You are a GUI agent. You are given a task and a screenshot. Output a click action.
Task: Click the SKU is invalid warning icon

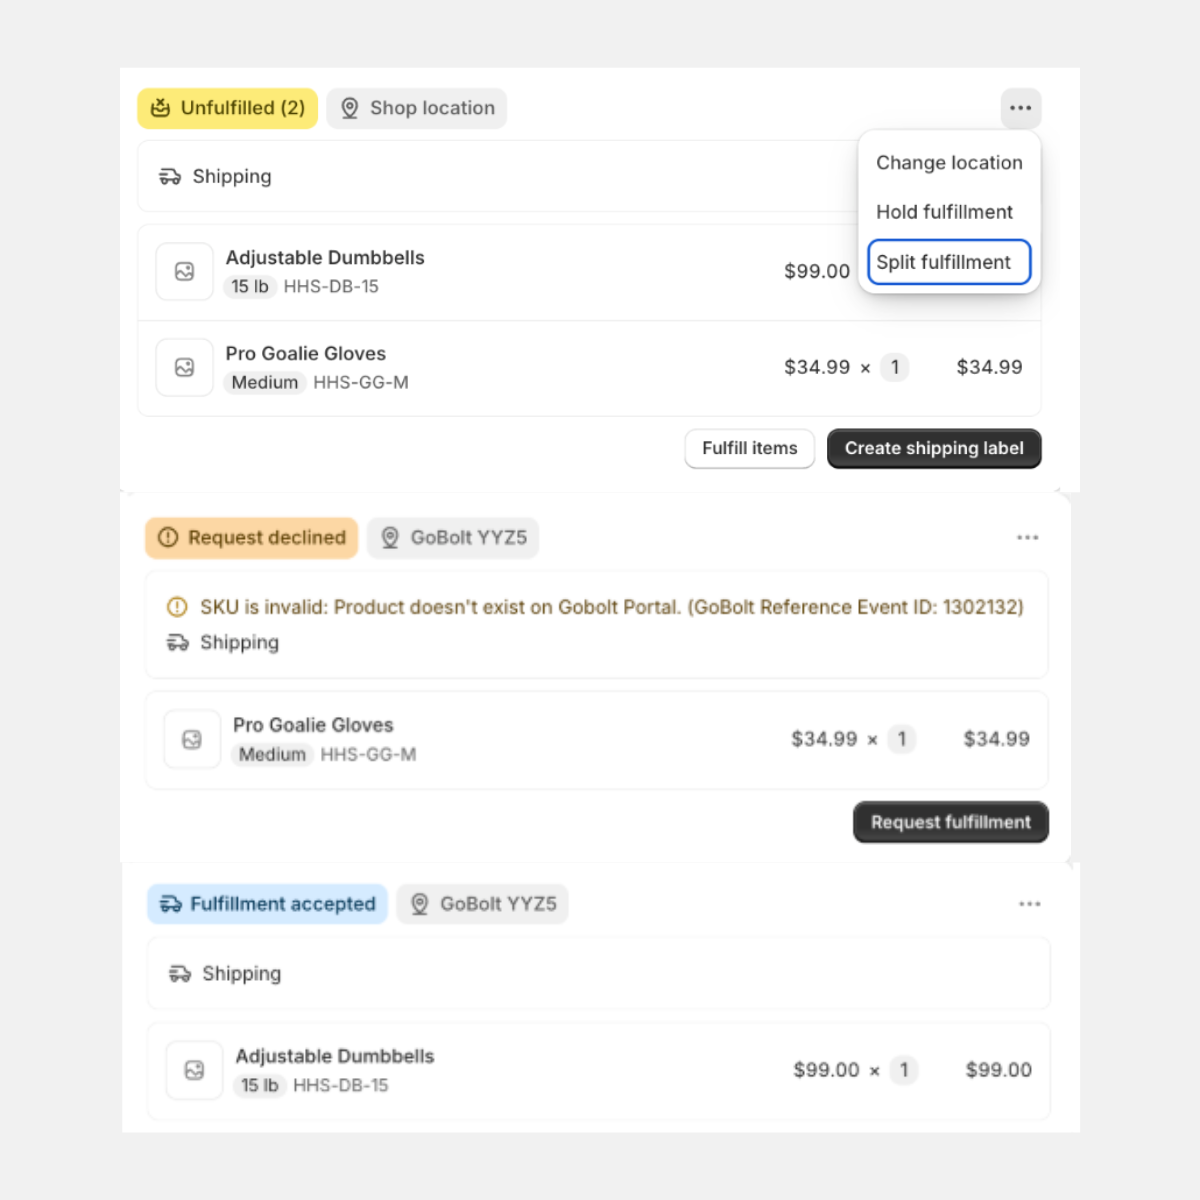point(177,607)
